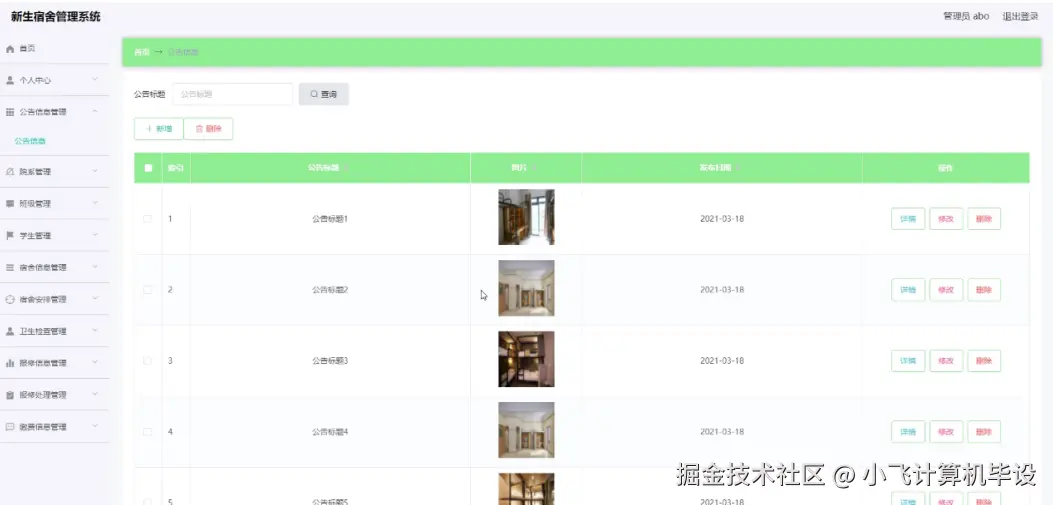Select the 公告信息 submenu item
Screen dimensions: 1053x505
(x=30, y=141)
